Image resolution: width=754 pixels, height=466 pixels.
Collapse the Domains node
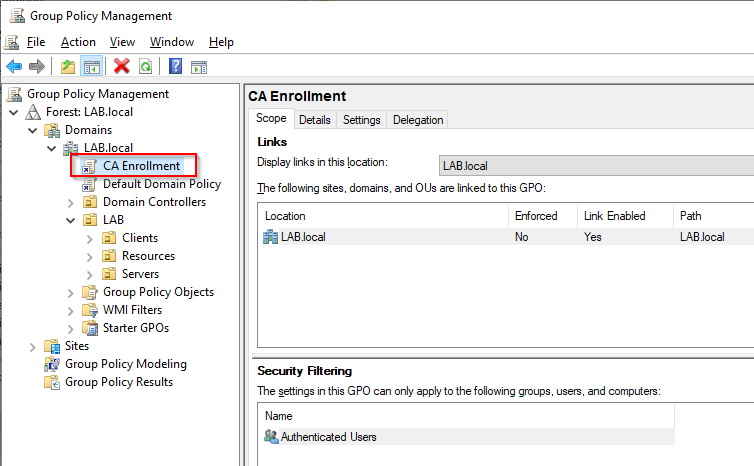click(x=32, y=130)
